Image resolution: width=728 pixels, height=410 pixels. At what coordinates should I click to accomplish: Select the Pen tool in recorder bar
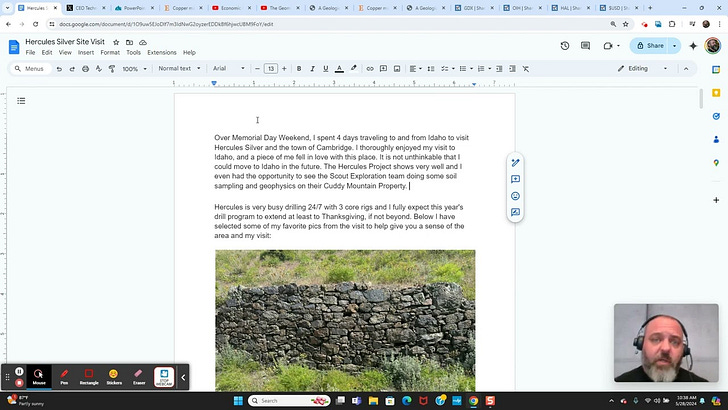64,377
